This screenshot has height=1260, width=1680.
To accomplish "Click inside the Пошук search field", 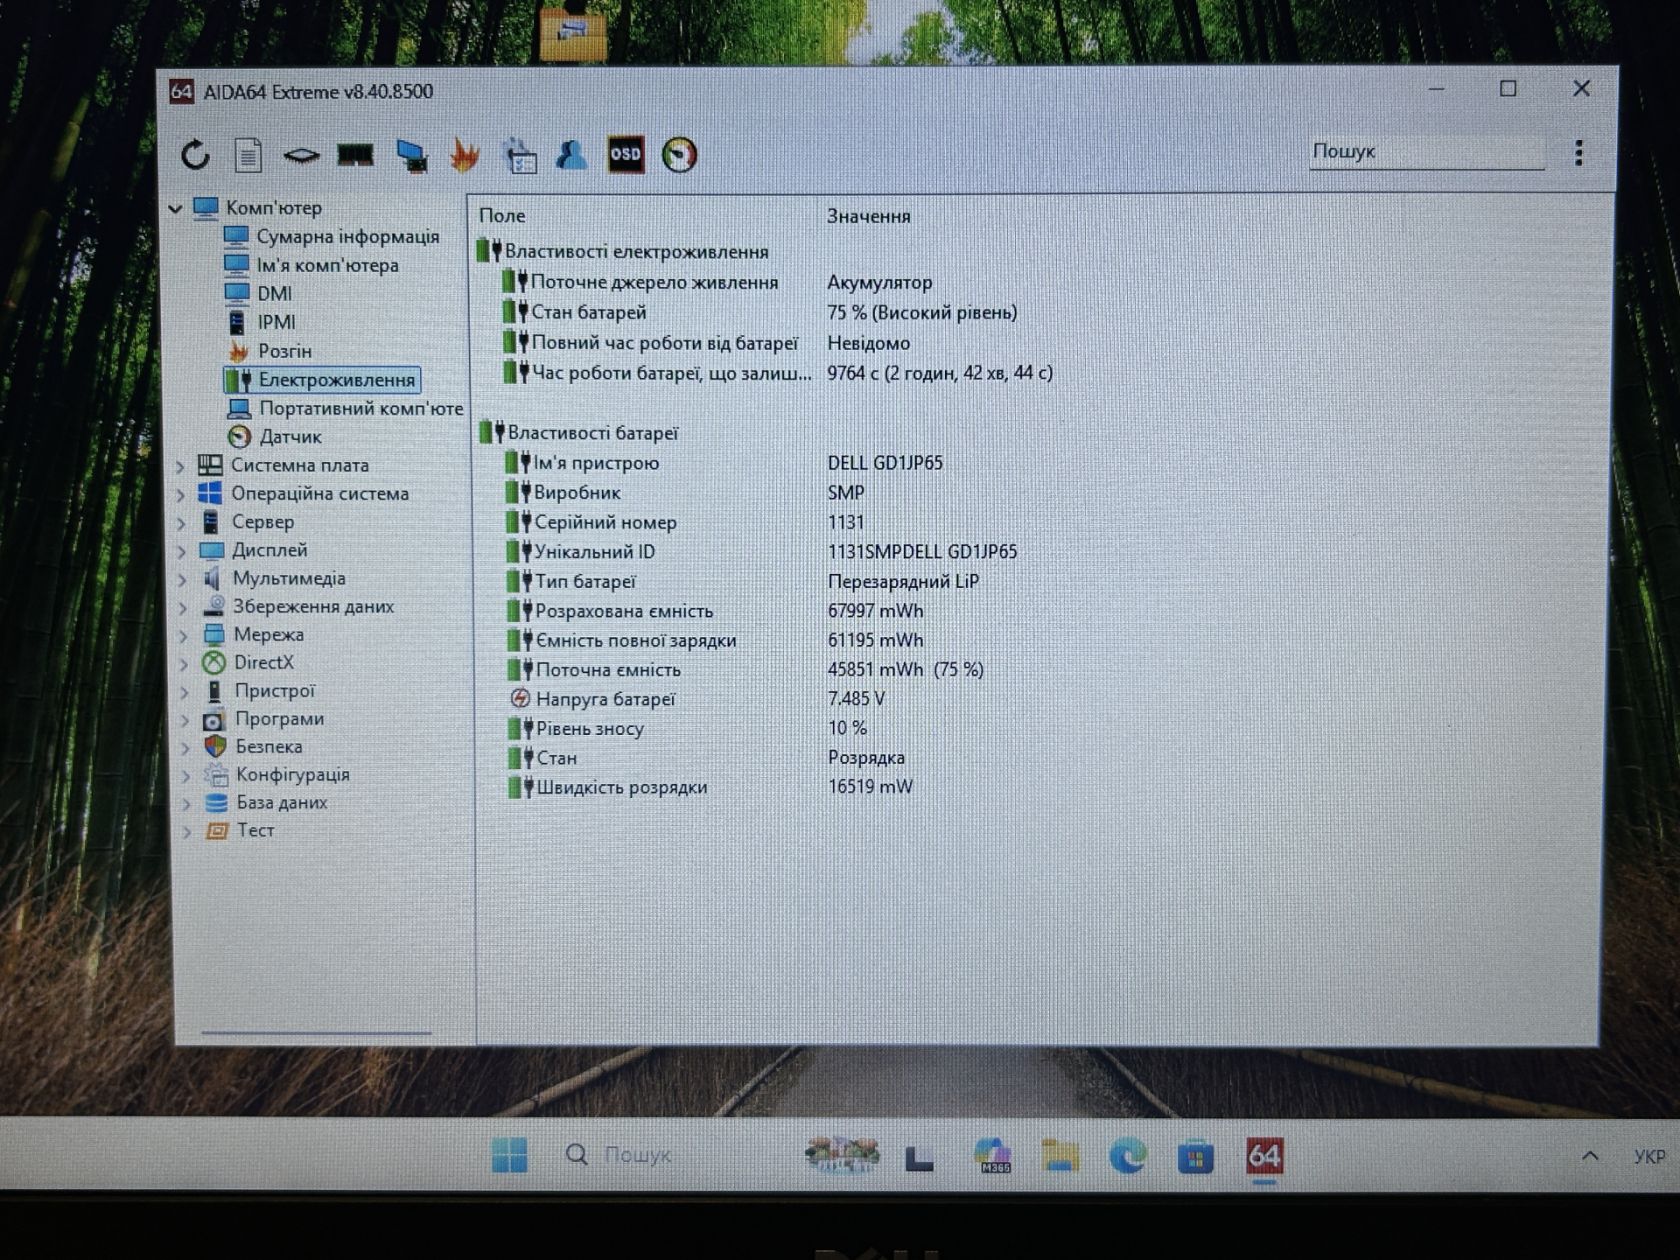I will 1427,152.
